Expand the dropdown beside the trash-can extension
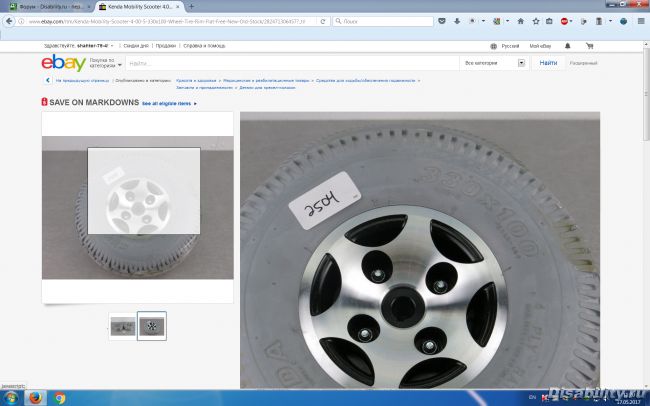 tap(610, 21)
